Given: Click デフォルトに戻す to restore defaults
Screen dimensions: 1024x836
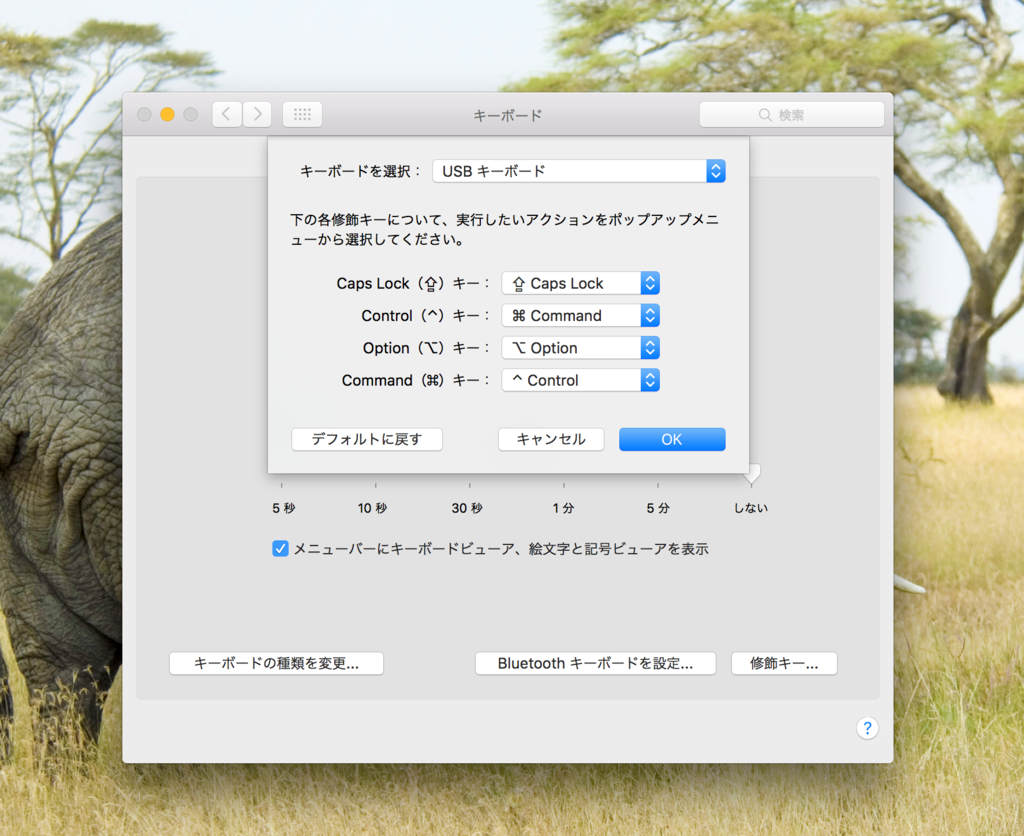Looking at the screenshot, I should point(366,439).
